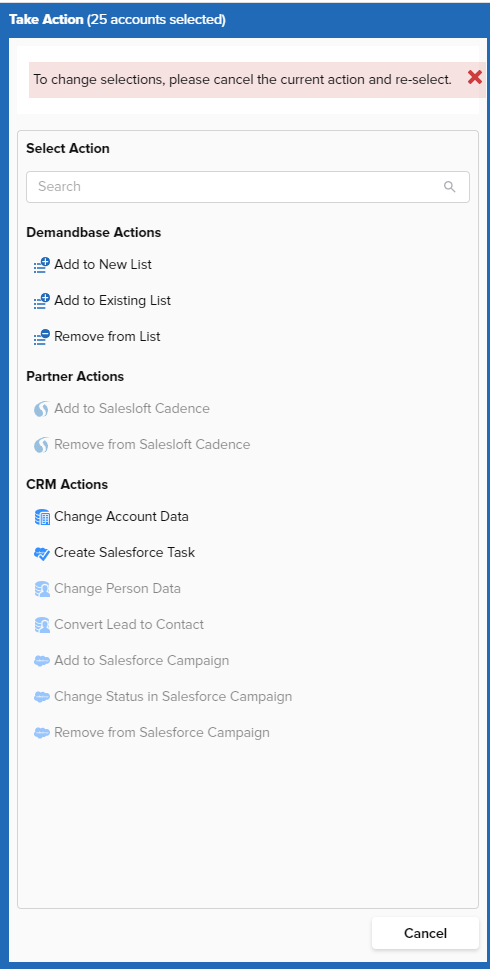The height and width of the screenshot is (969, 490).
Task: Select Create Salesforce Task
Action: 124,552
